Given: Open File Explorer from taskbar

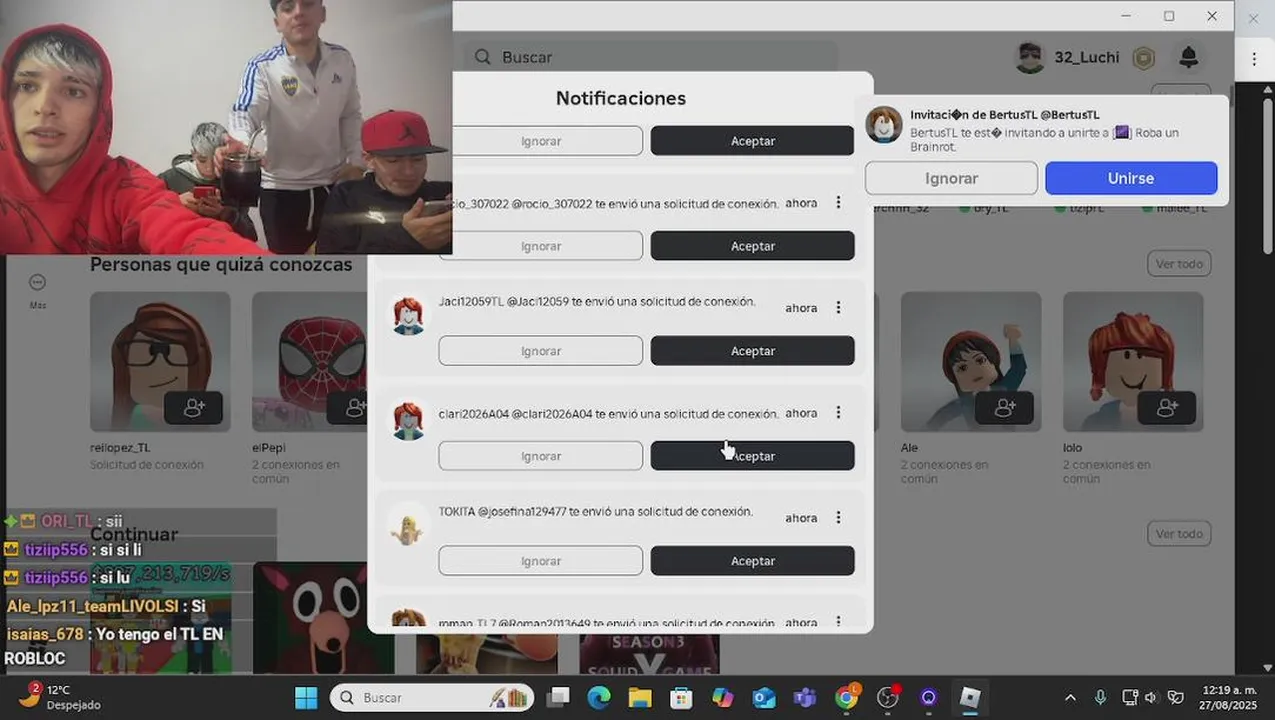Looking at the screenshot, I should pos(640,697).
